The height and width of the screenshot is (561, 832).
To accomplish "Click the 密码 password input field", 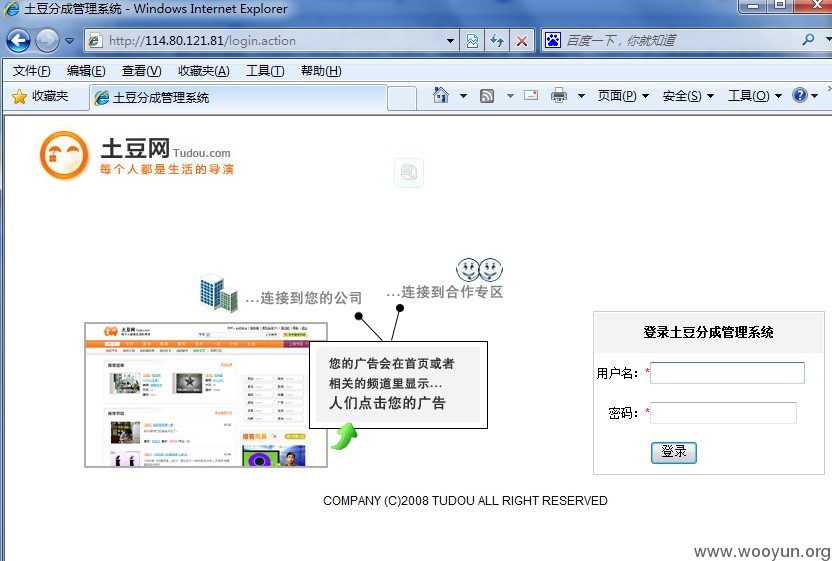I will coord(723,412).
